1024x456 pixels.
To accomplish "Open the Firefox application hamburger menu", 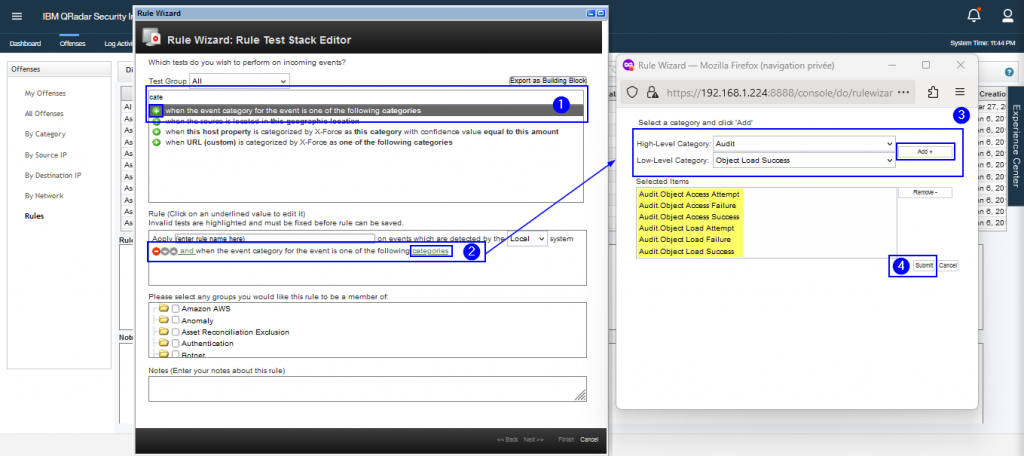I will (x=959, y=93).
